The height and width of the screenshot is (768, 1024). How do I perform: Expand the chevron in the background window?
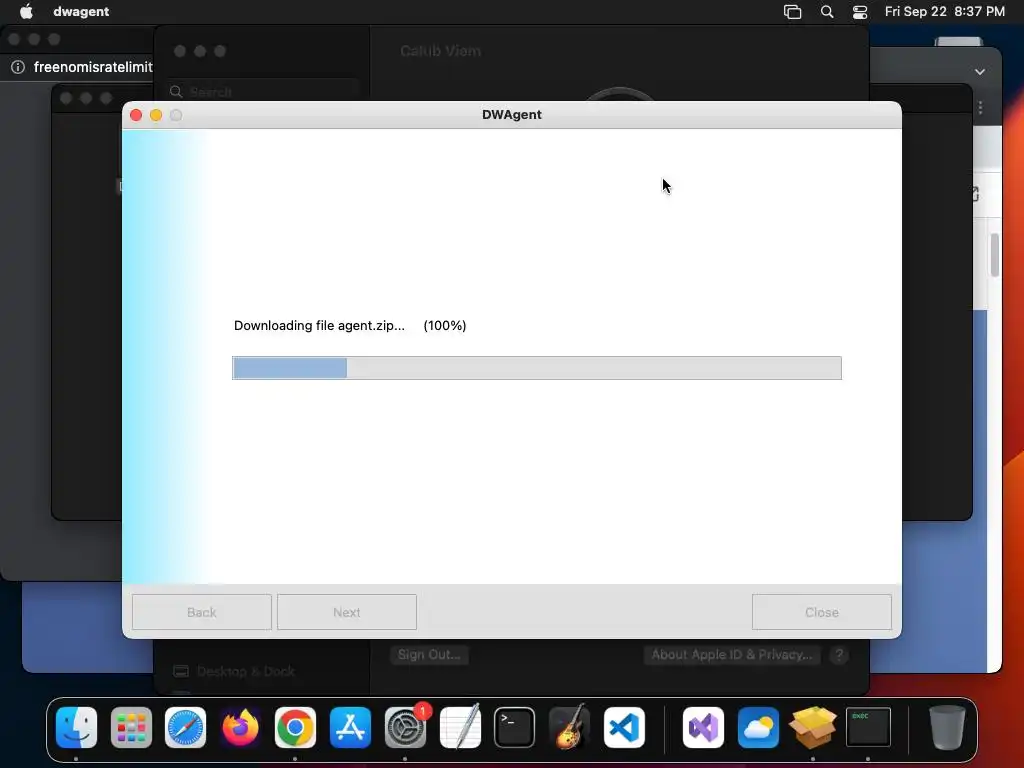click(980, 71)
